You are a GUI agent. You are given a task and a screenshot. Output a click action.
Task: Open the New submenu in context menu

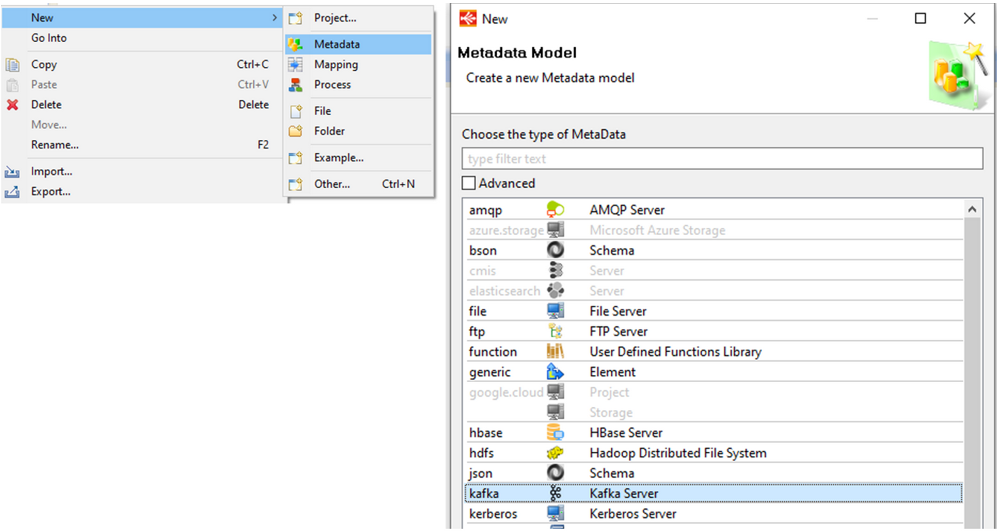(141, 18)
